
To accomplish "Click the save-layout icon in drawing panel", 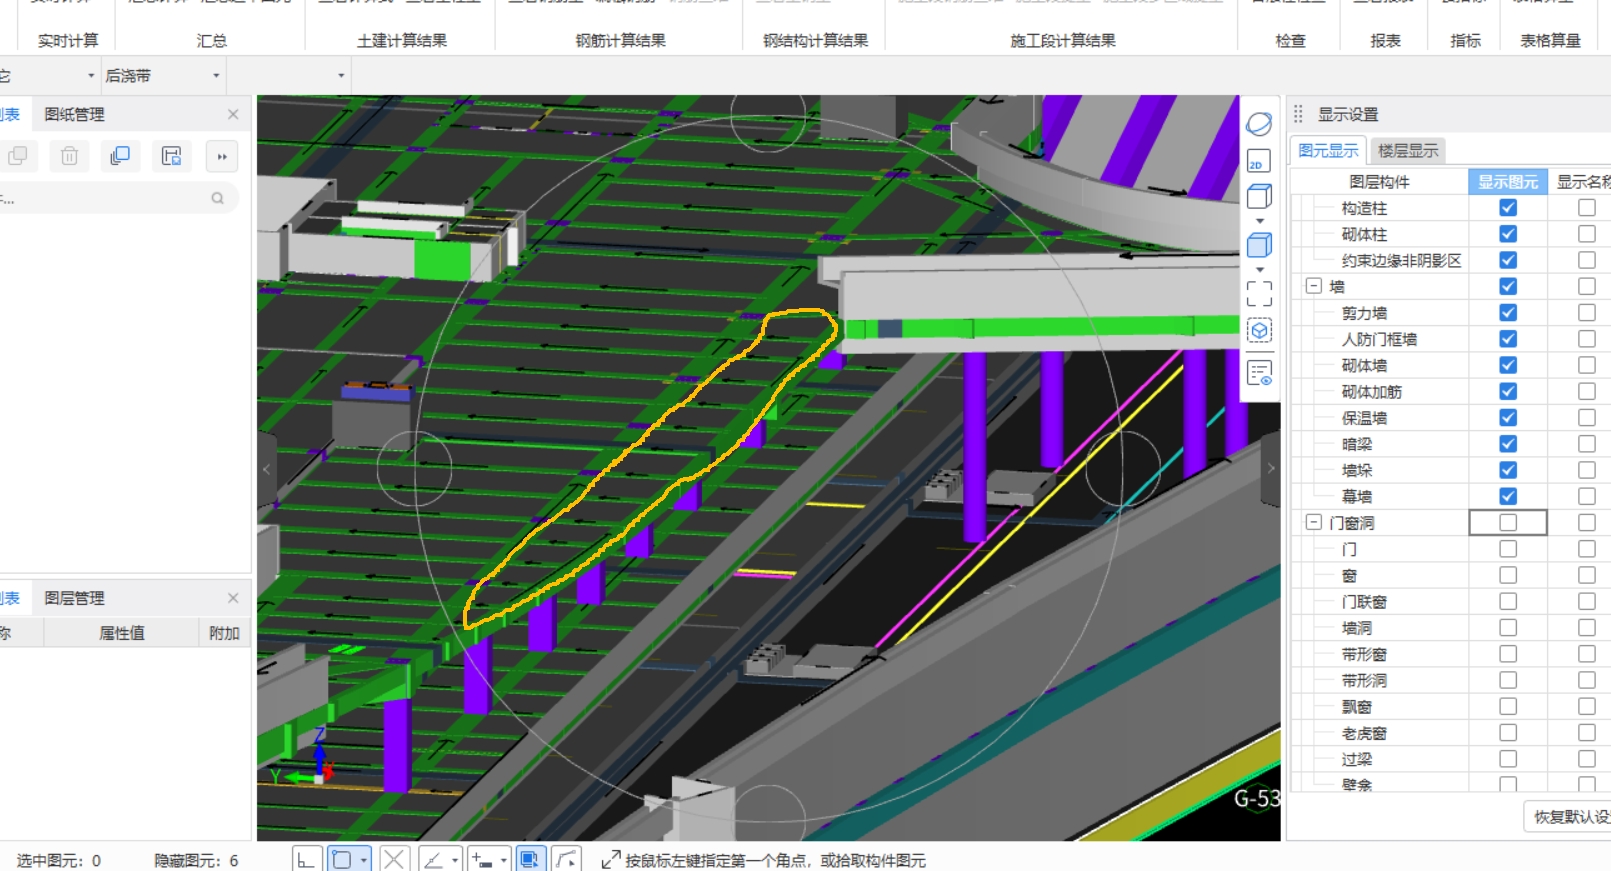I will (171, 156).
